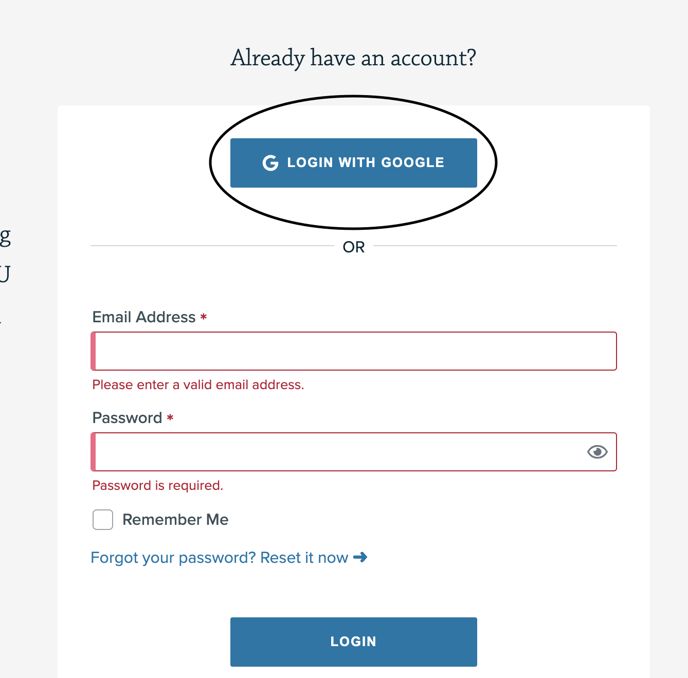Enable the Remember Me checkbox
This screenshot has width=688, height=678.
point(103,520)
